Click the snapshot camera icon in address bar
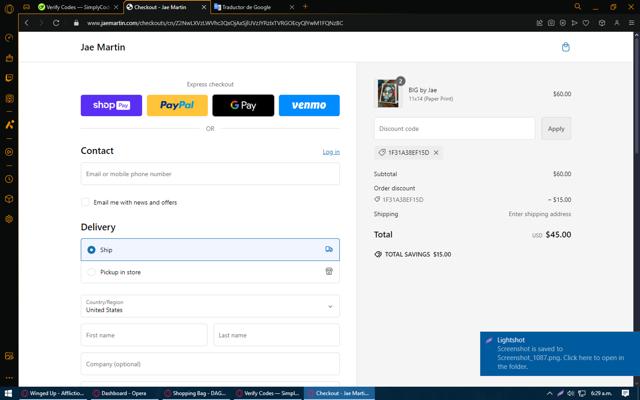Image resolution: width=640 pixels, height=400 pixels. coord(551,23)
